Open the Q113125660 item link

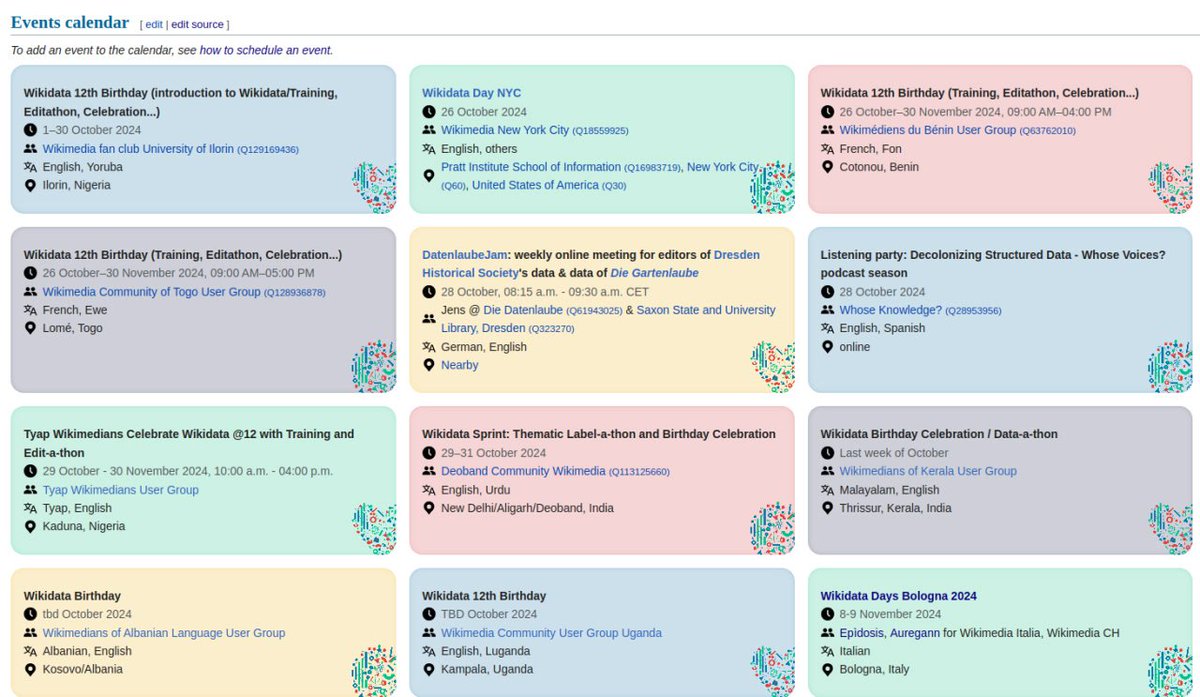[640, 472]
